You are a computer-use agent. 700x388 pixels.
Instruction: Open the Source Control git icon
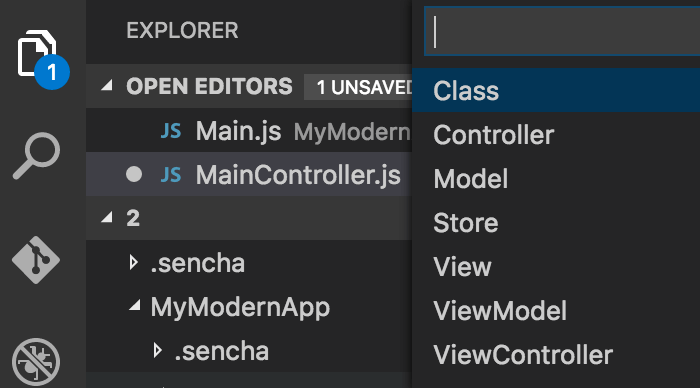click(36, 260)
